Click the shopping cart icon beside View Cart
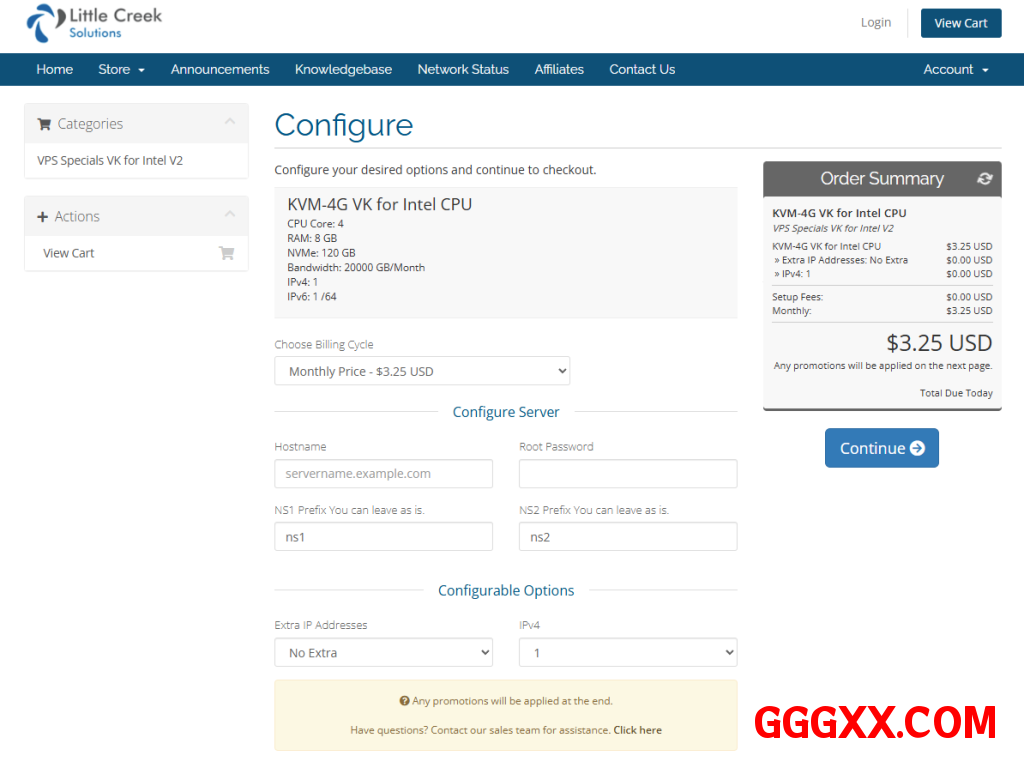1024x768 pixels. [226, 253]
